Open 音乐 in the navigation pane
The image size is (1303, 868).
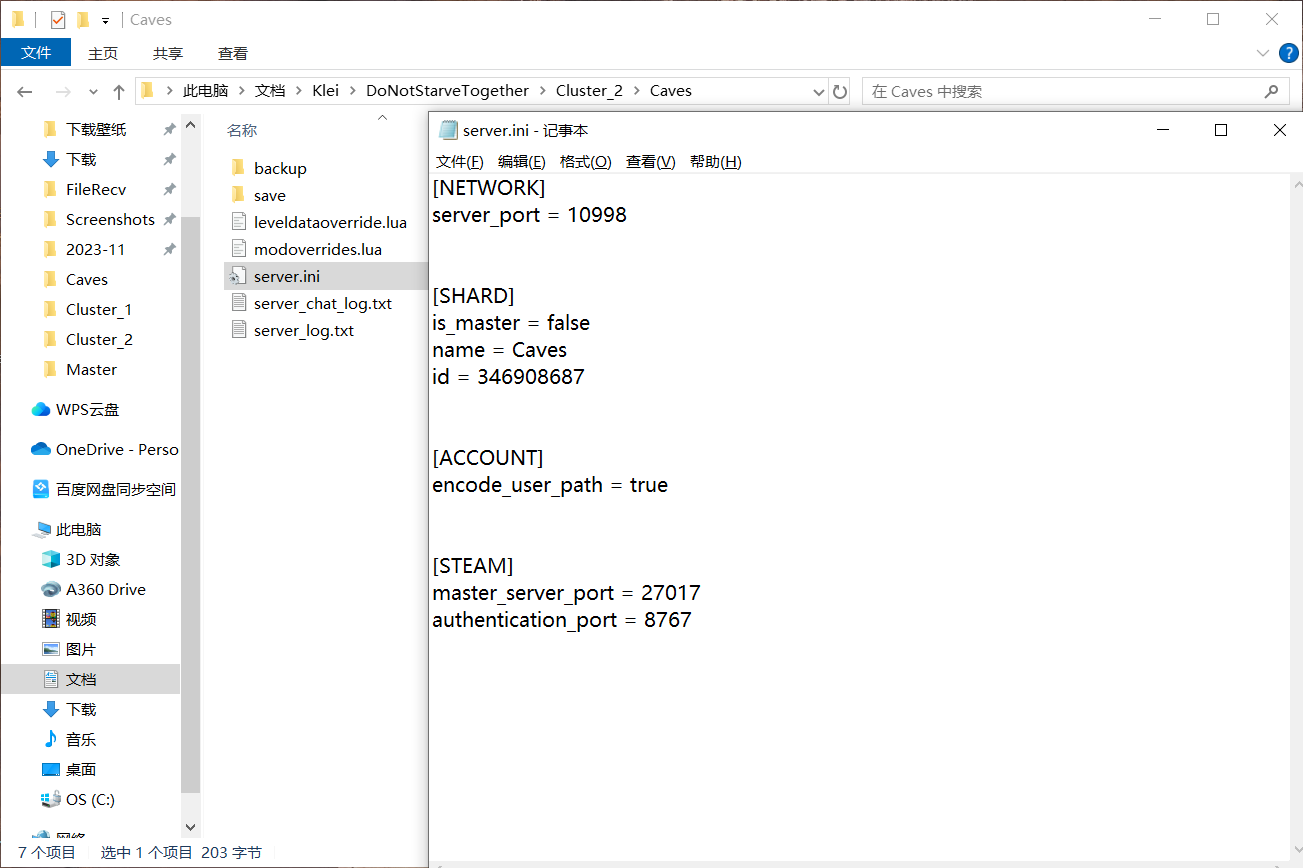(81, 739)
